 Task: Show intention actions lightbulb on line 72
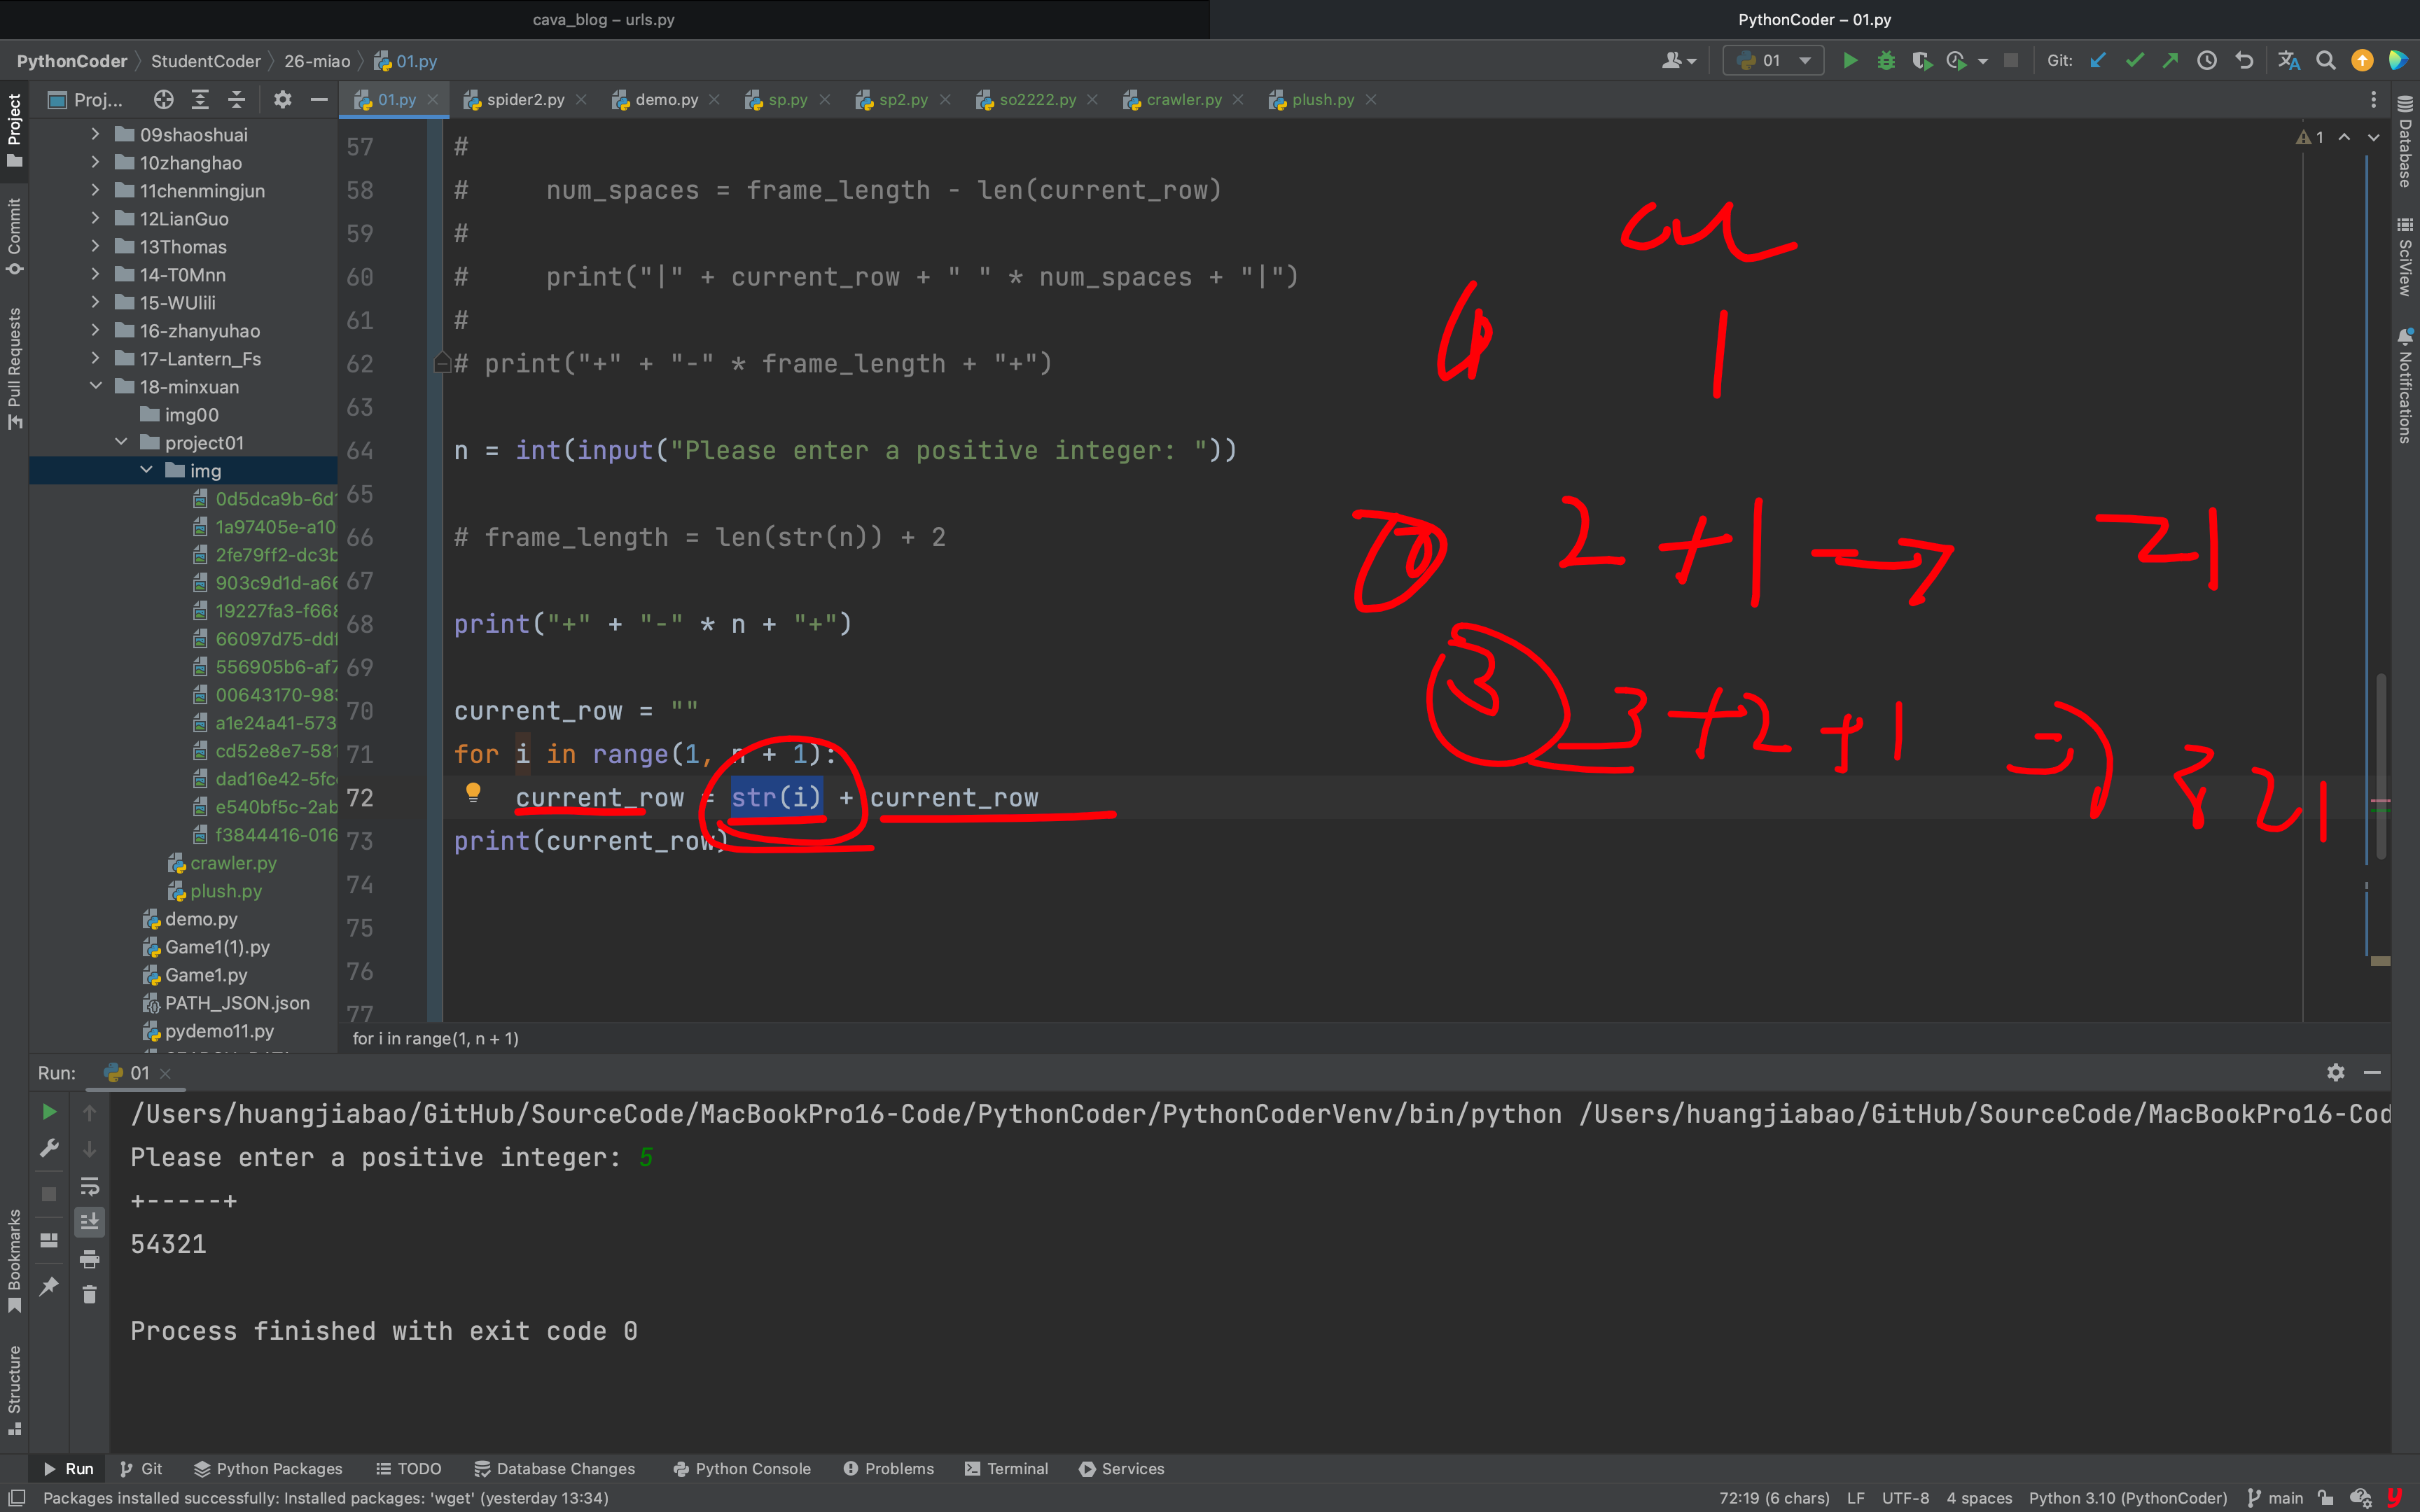tap(473, 793)
